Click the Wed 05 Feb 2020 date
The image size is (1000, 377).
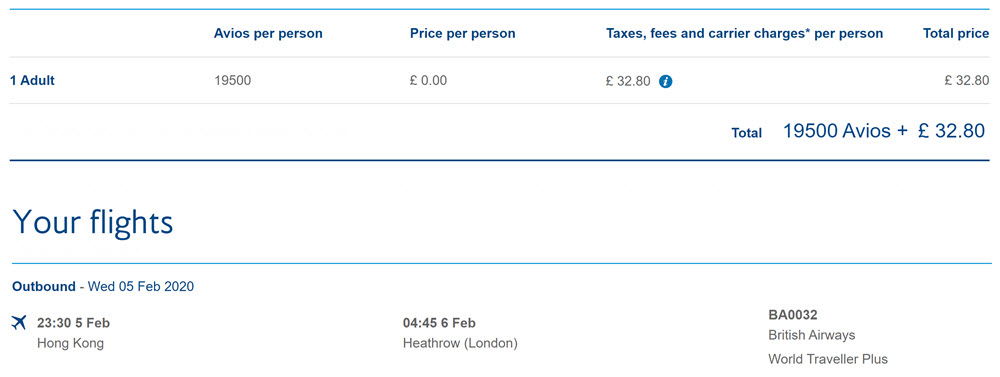tap(141, 286)
